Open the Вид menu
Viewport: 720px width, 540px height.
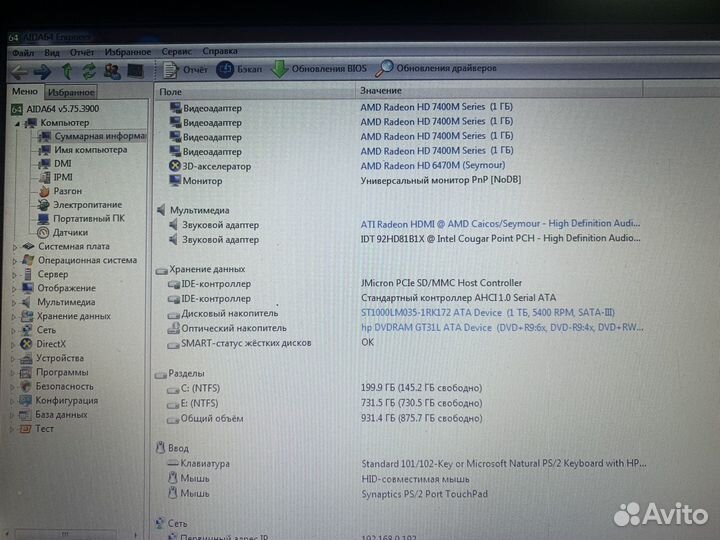coord(52,53)
